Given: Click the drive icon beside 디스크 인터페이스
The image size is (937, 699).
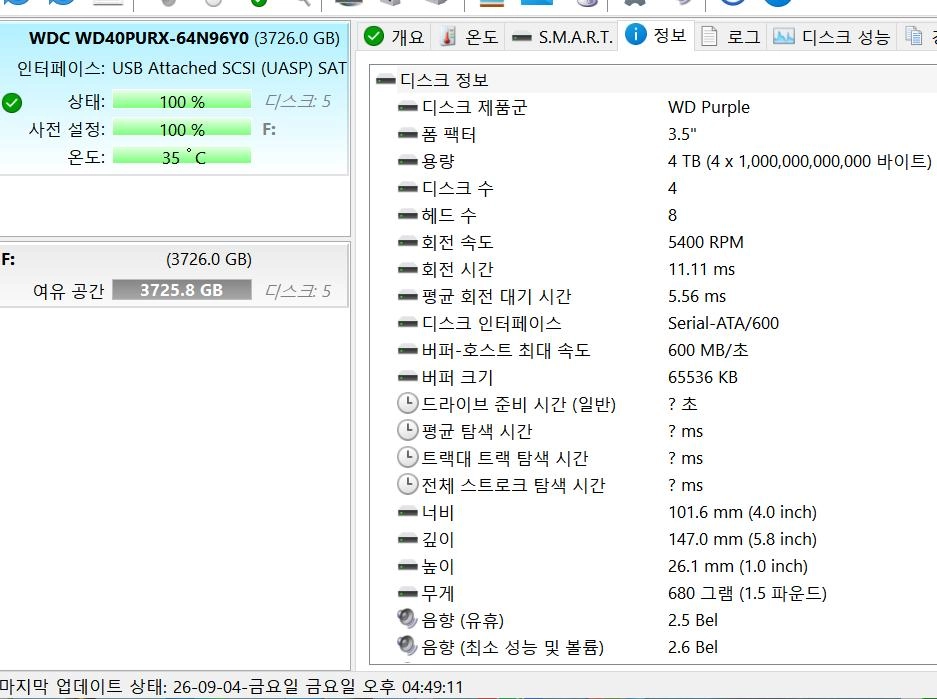Looking at the screenshot, I should point(408,323).
